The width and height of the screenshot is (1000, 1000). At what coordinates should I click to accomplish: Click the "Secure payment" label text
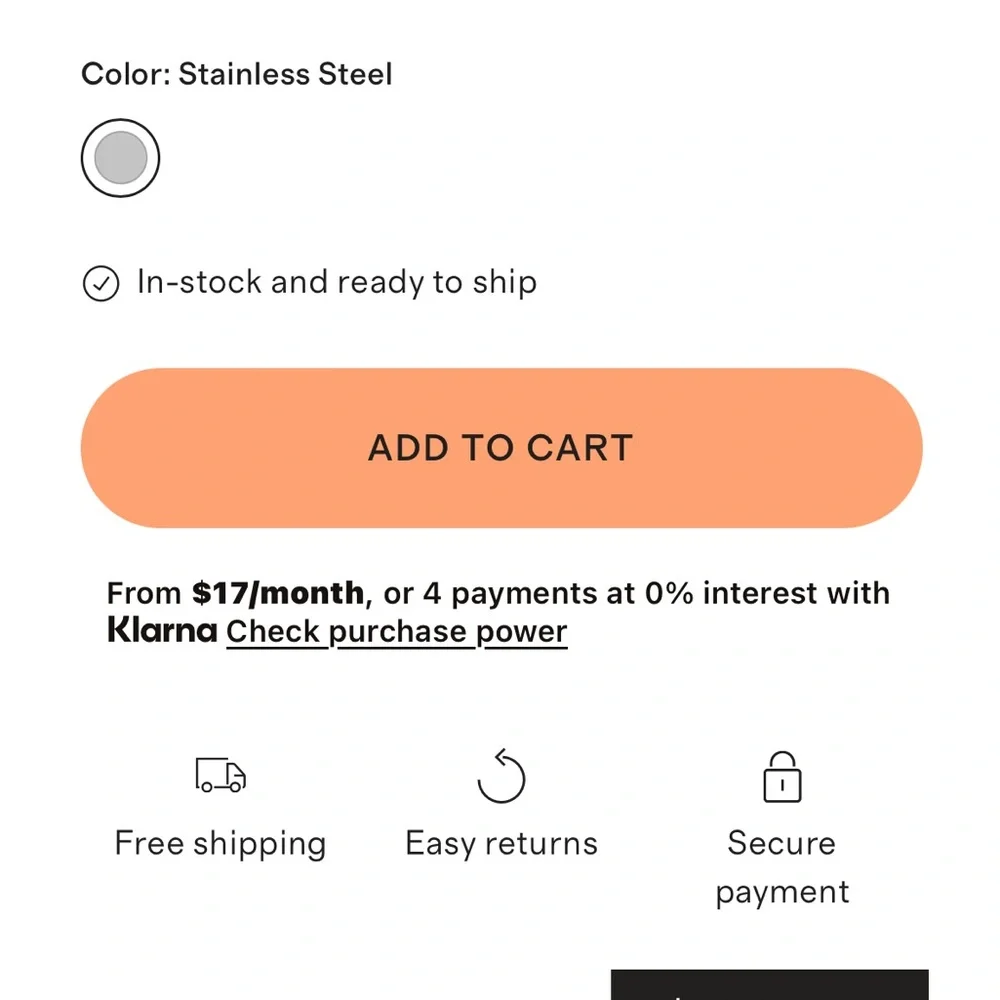pyautogui.click(x=782, y=867)
